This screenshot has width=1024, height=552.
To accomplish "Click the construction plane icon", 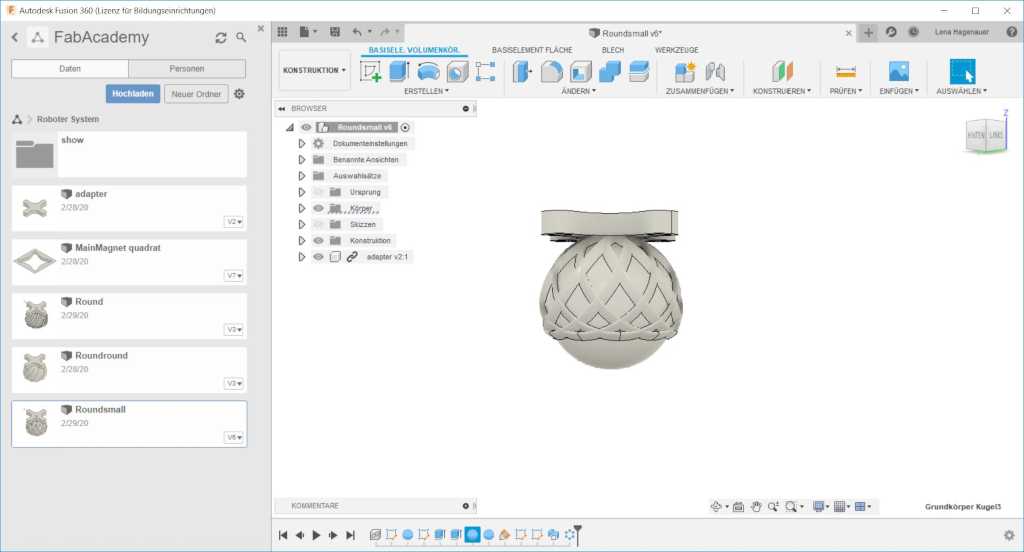I will pos(782,71).
